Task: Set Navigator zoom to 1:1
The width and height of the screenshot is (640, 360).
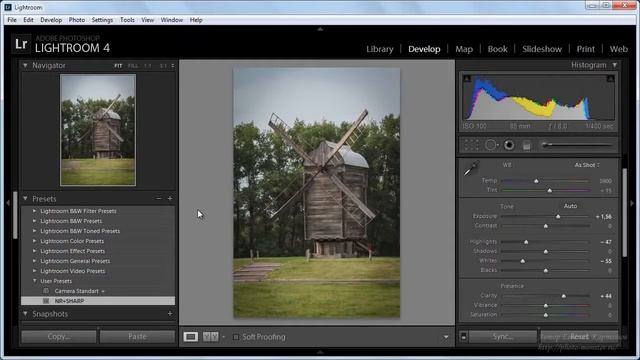Action: pos(148,66)
